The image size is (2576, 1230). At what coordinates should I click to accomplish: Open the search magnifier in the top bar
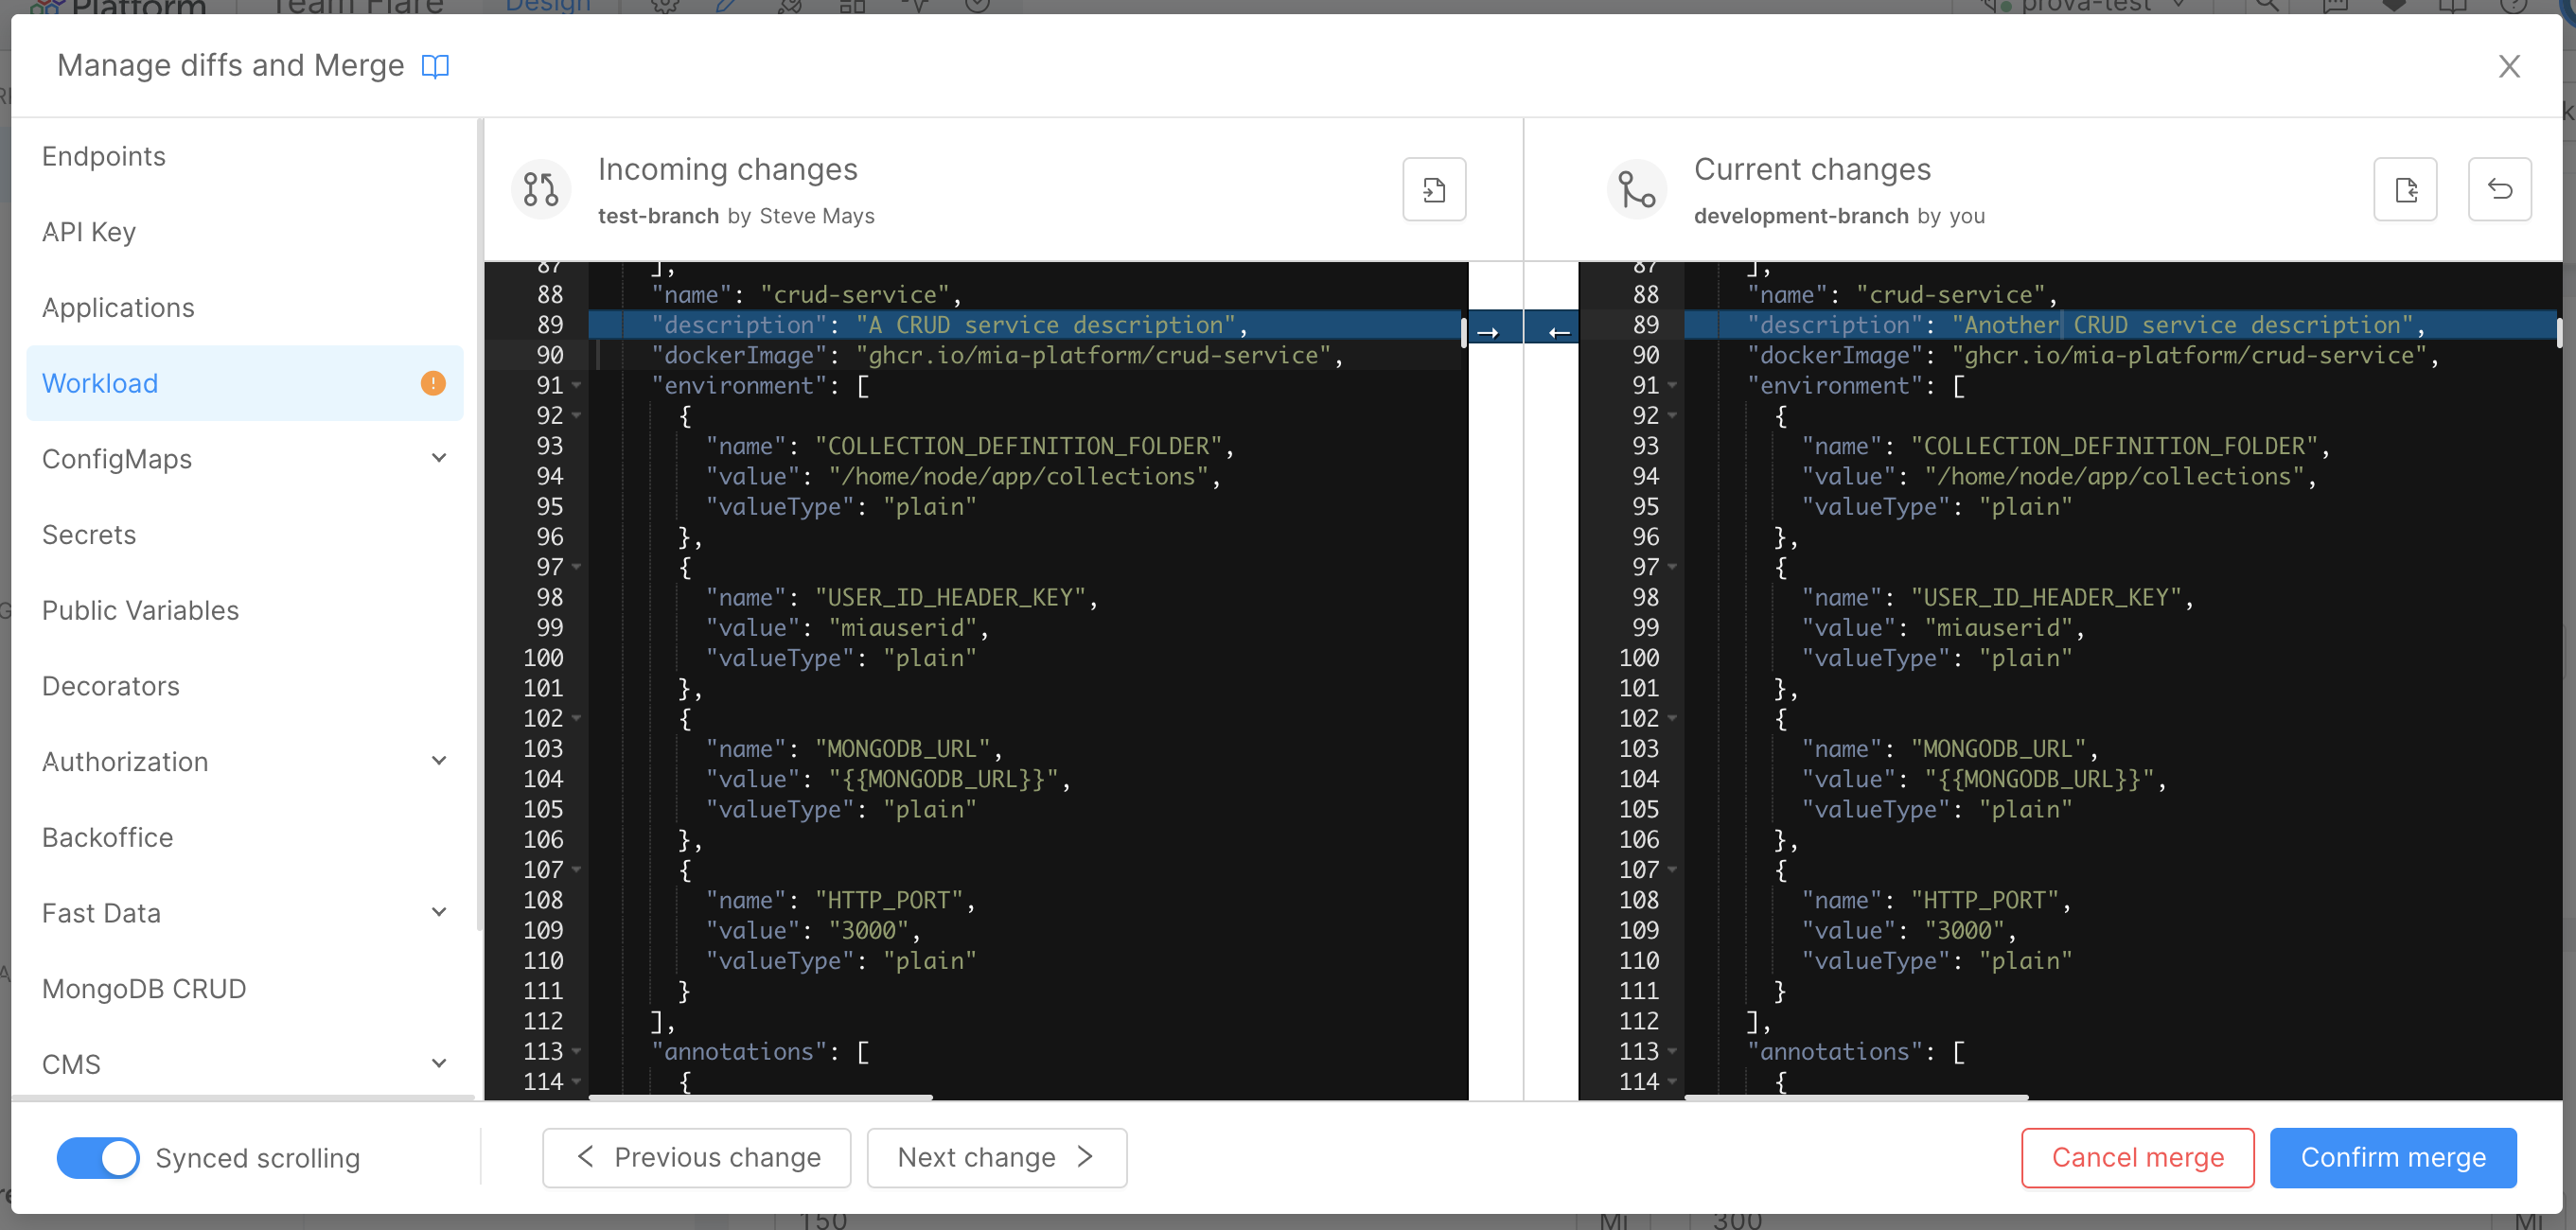coord(2266,7)
